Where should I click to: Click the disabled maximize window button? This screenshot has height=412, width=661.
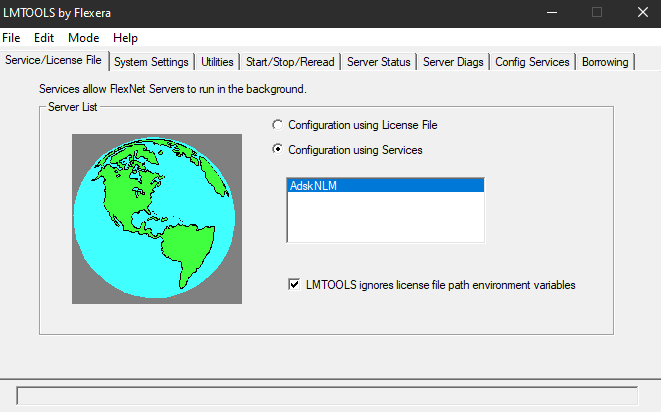(x=597, y=13)
